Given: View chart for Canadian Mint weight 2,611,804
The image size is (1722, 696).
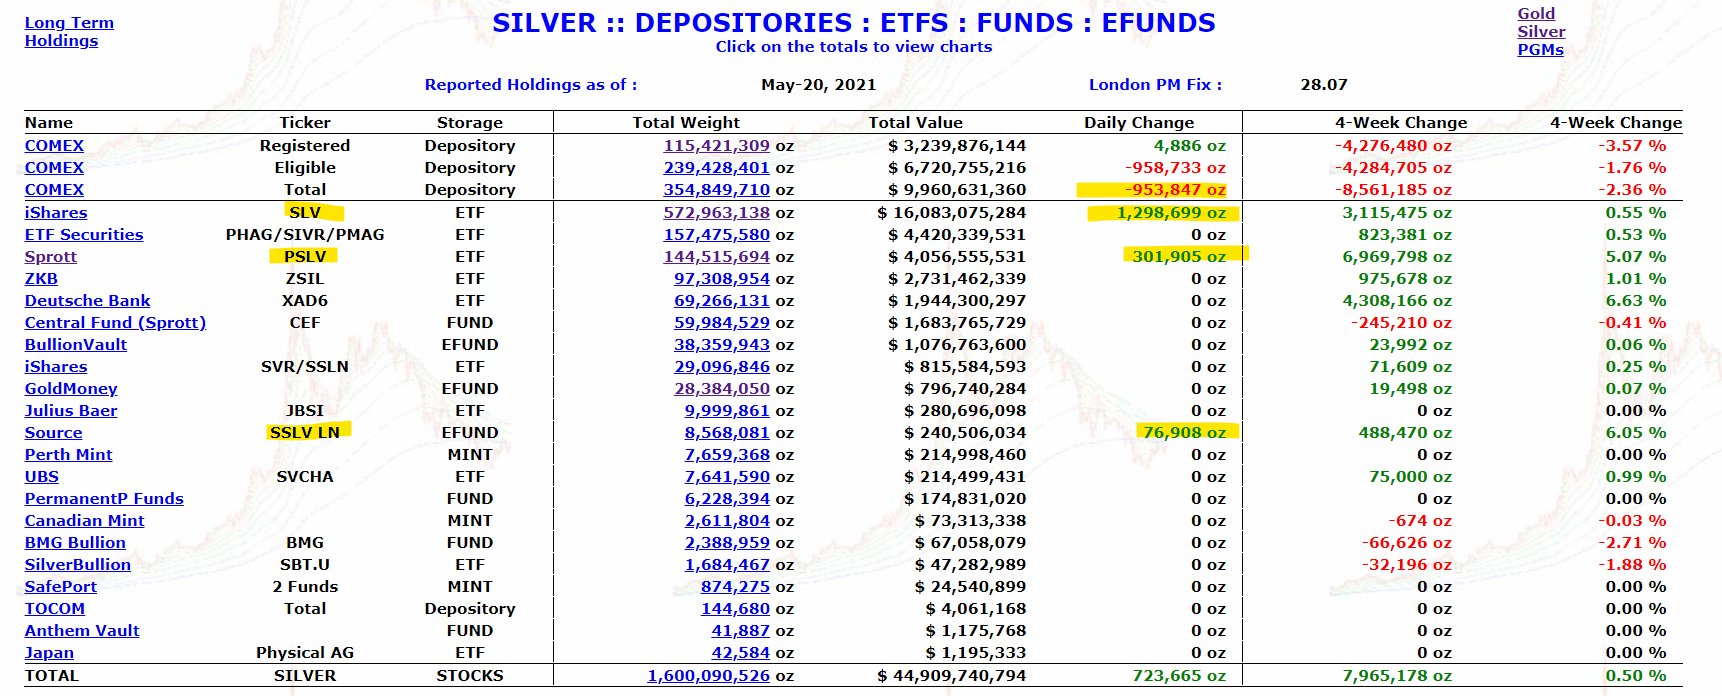Looking at the screenshot, I should [727, 521].
